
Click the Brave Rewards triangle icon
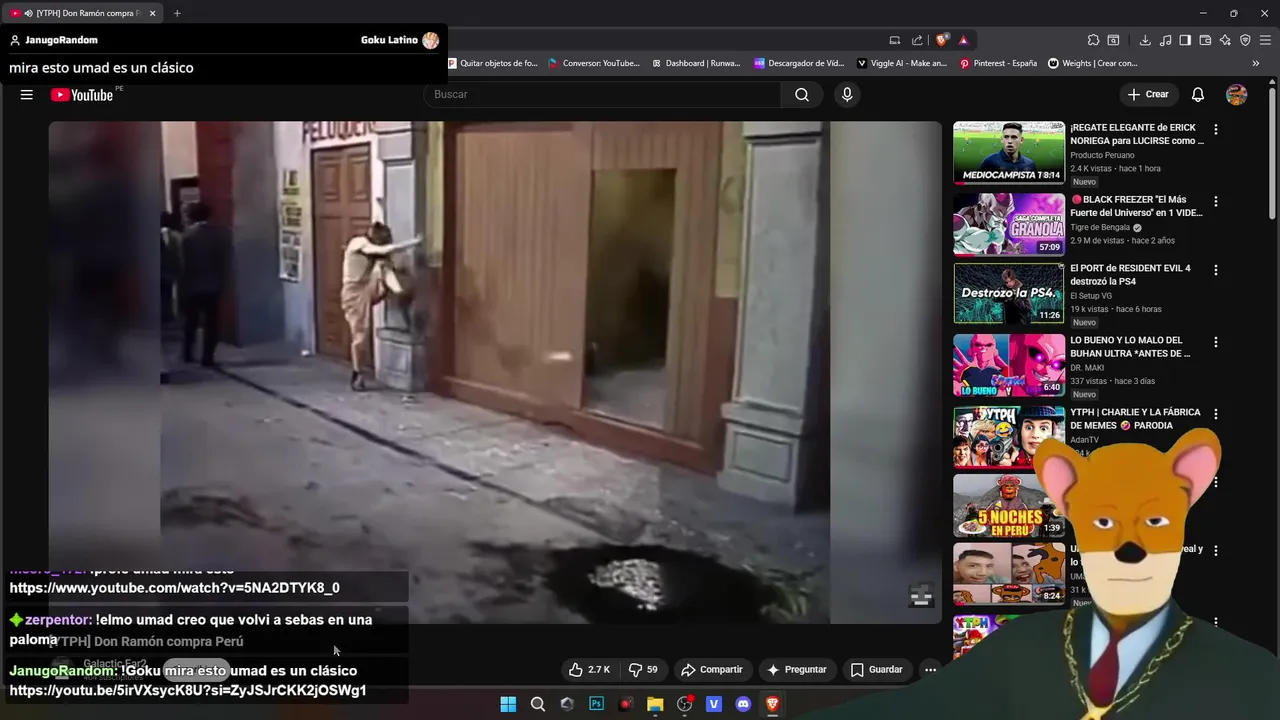click(963, 40)
